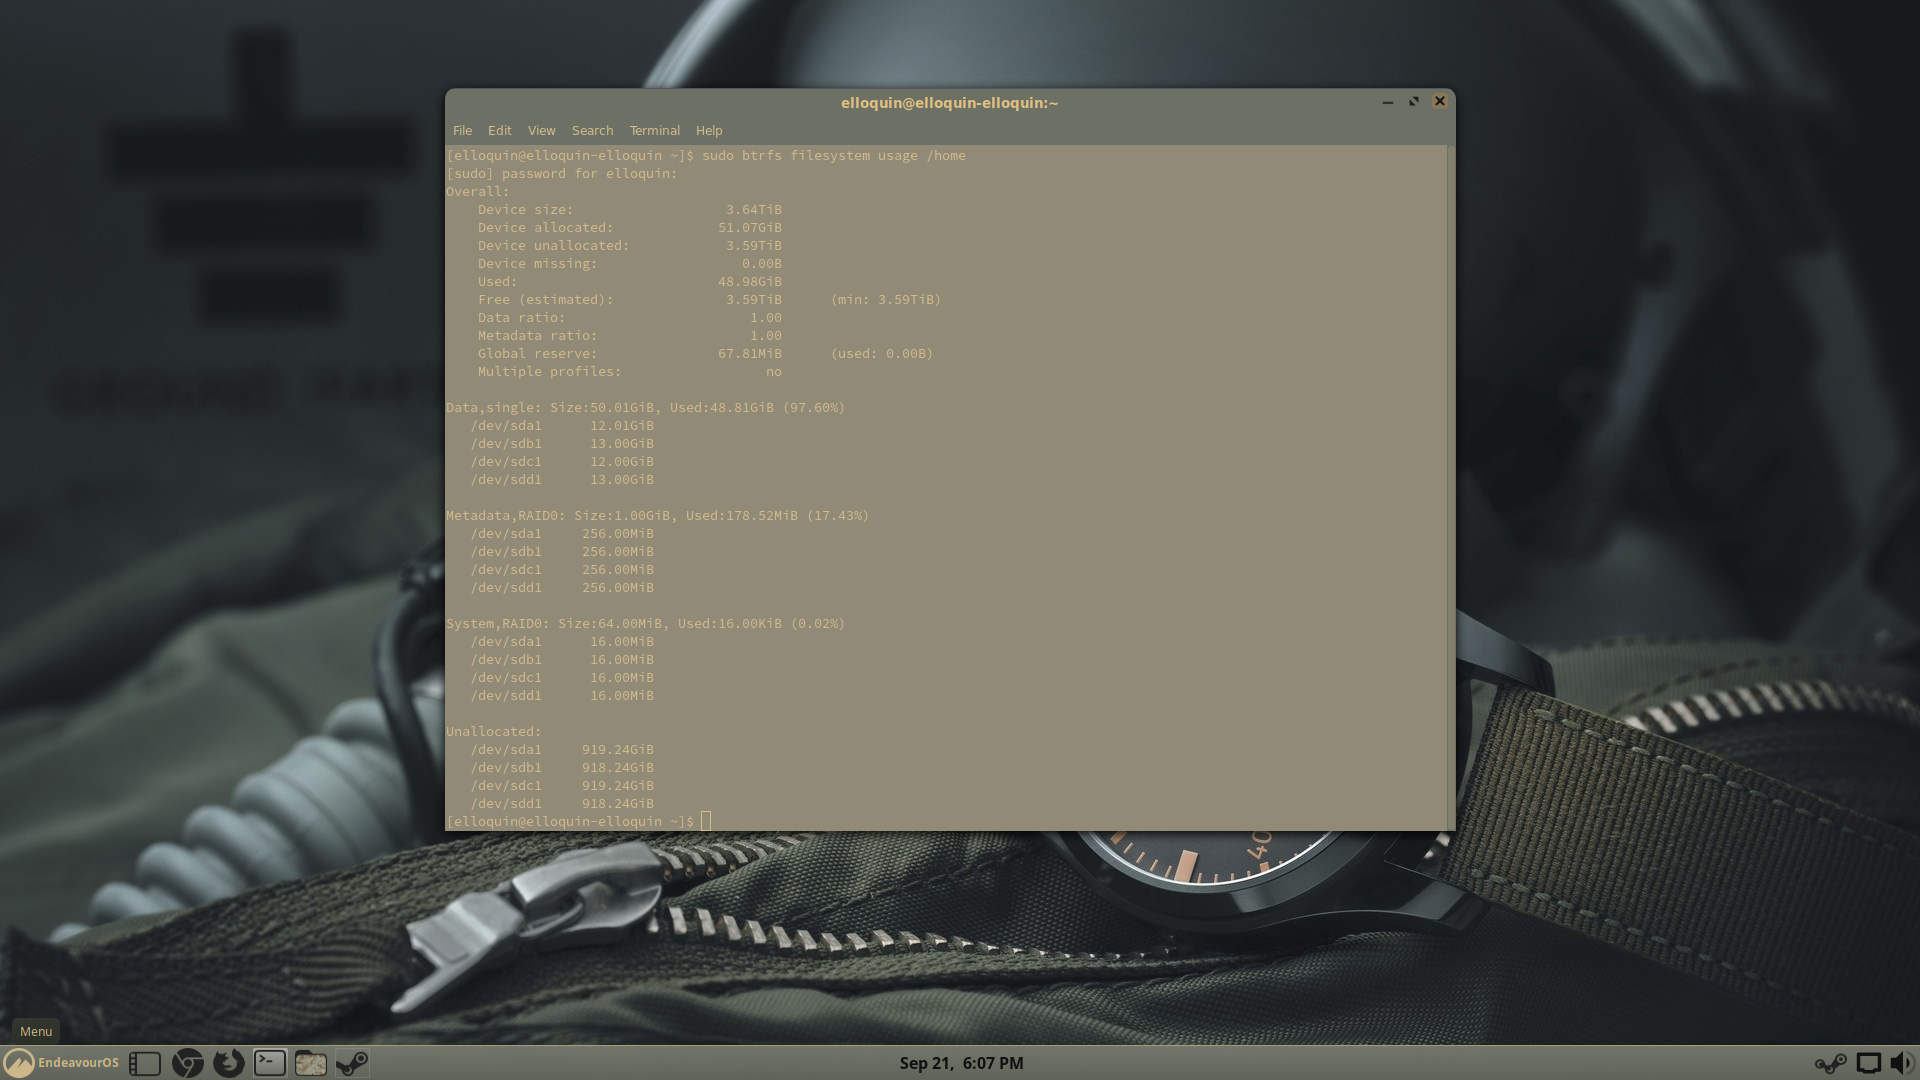Launch Chromium from the taskbar
This screenshot has height=1080, width=1920.
186,1063
